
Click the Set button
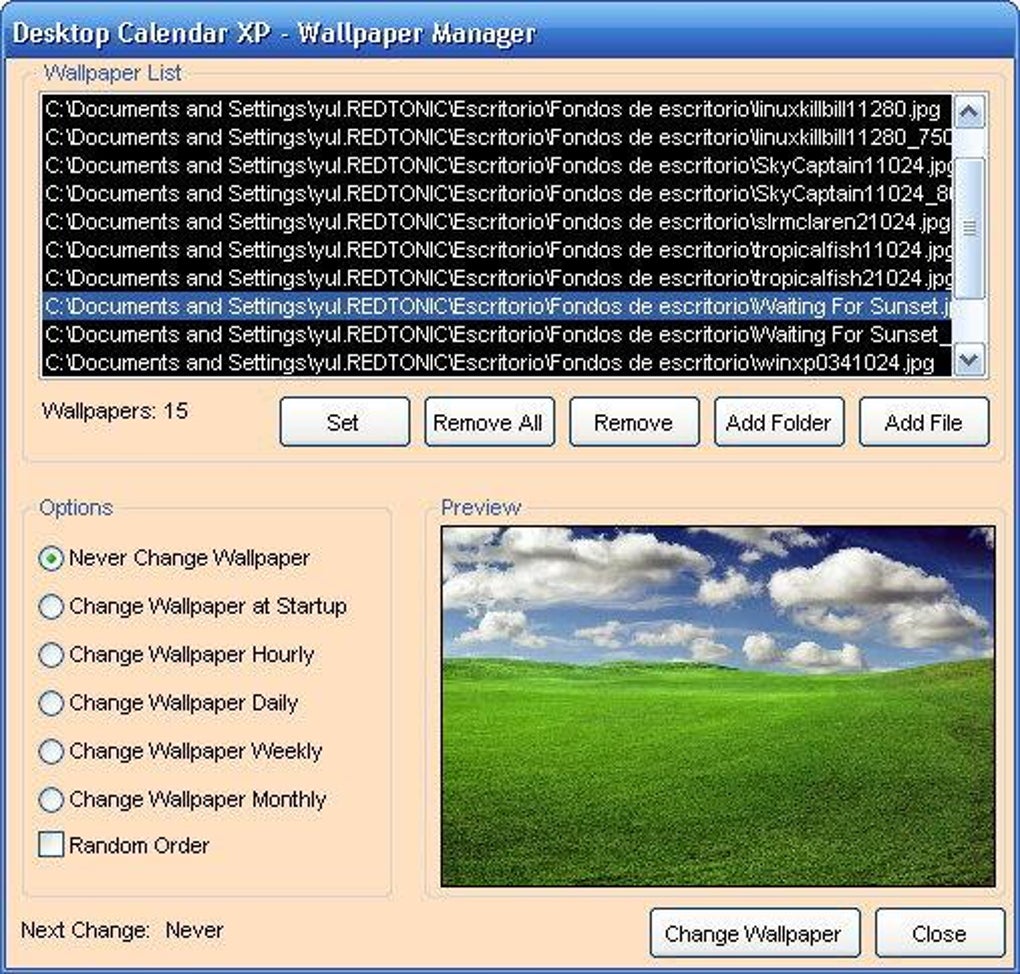tap(344, 422)
